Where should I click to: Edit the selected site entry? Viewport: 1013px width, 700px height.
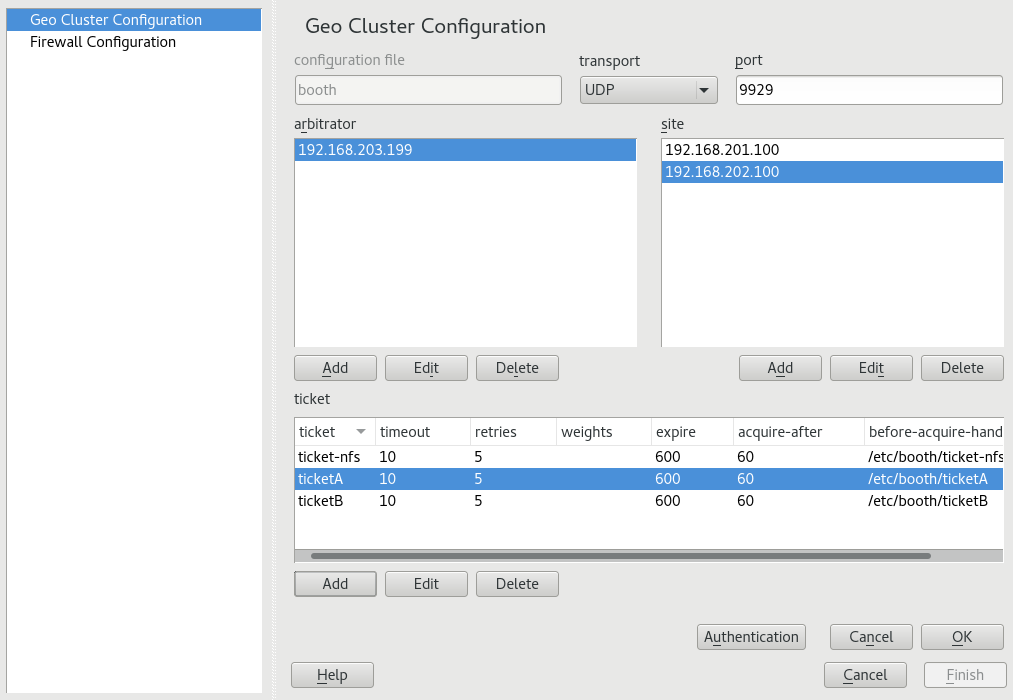(871, 368)
